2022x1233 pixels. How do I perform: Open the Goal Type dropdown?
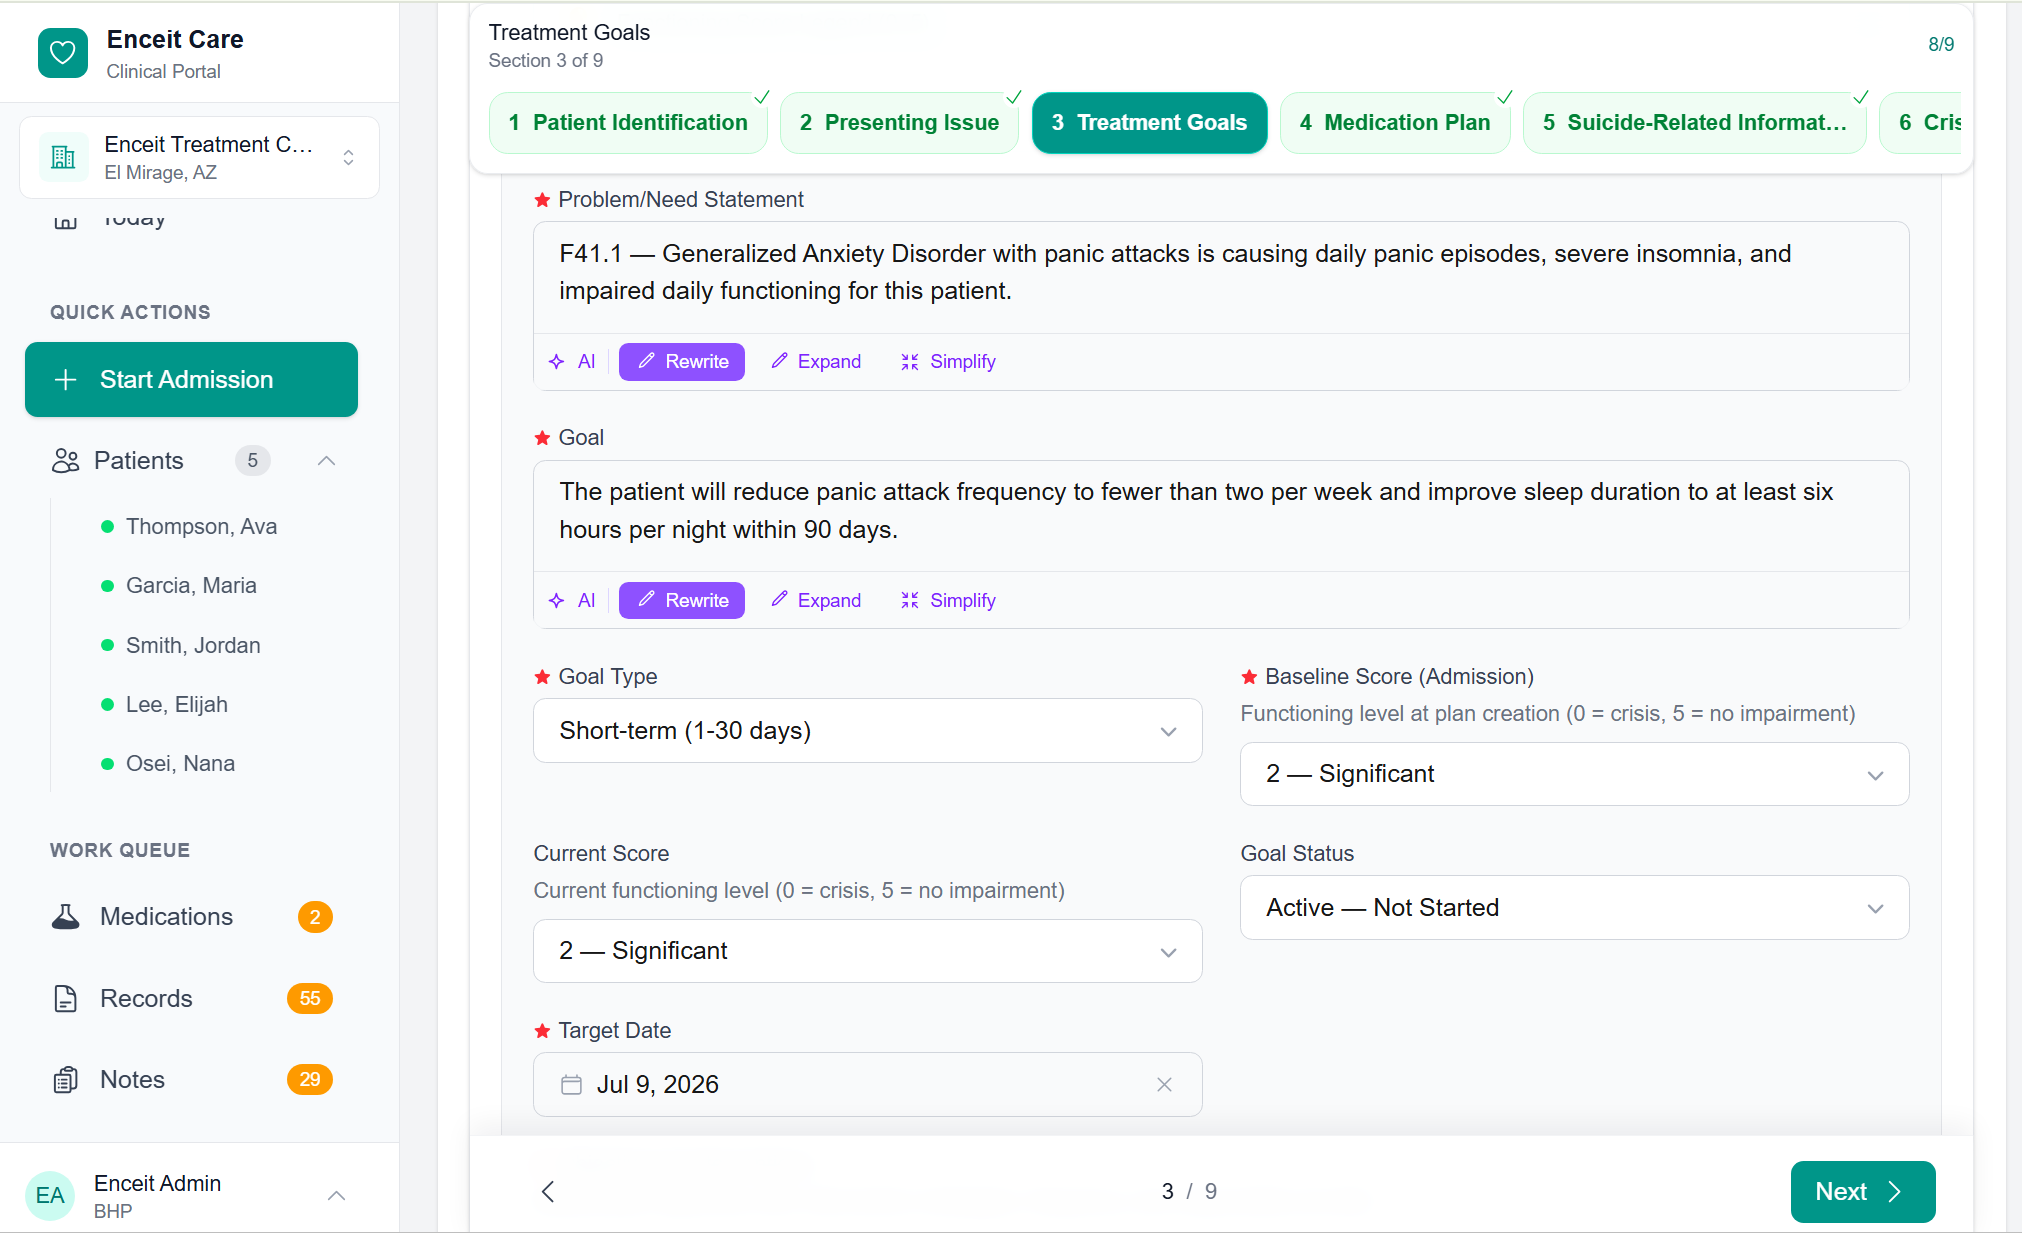click(x=868, y=731)
